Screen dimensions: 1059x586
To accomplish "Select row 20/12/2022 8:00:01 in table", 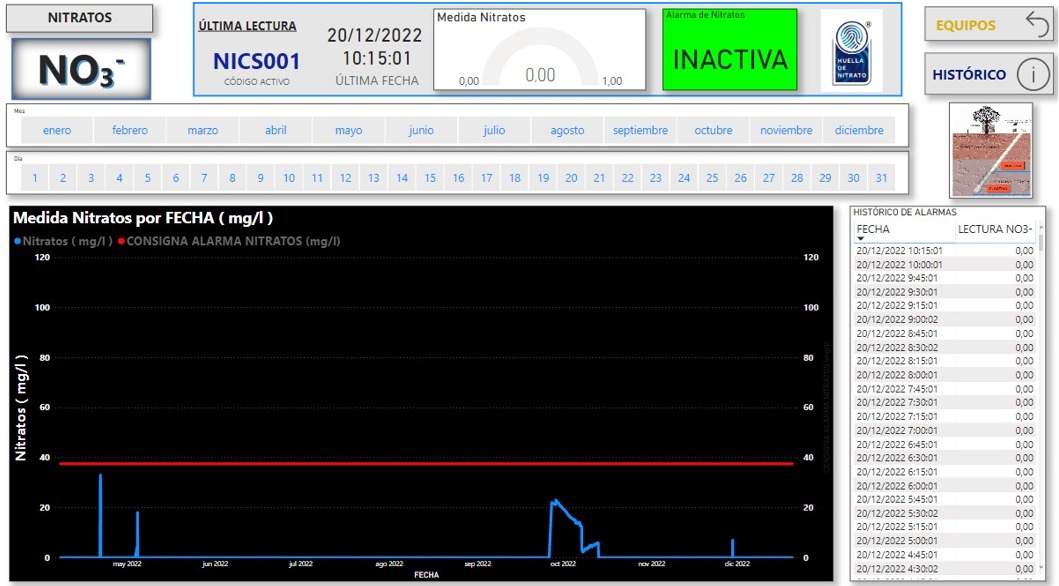I will click(944, 375).
